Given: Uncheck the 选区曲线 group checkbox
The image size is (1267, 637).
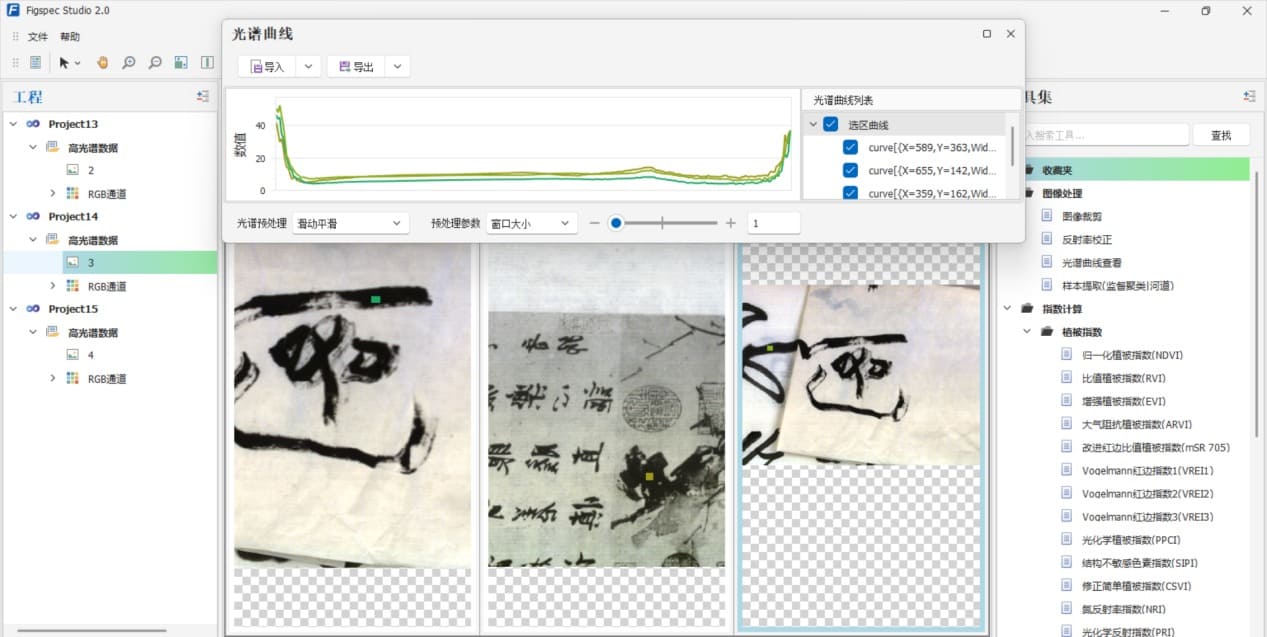Looking at the screenshot, I should click(x=831, y=125).
